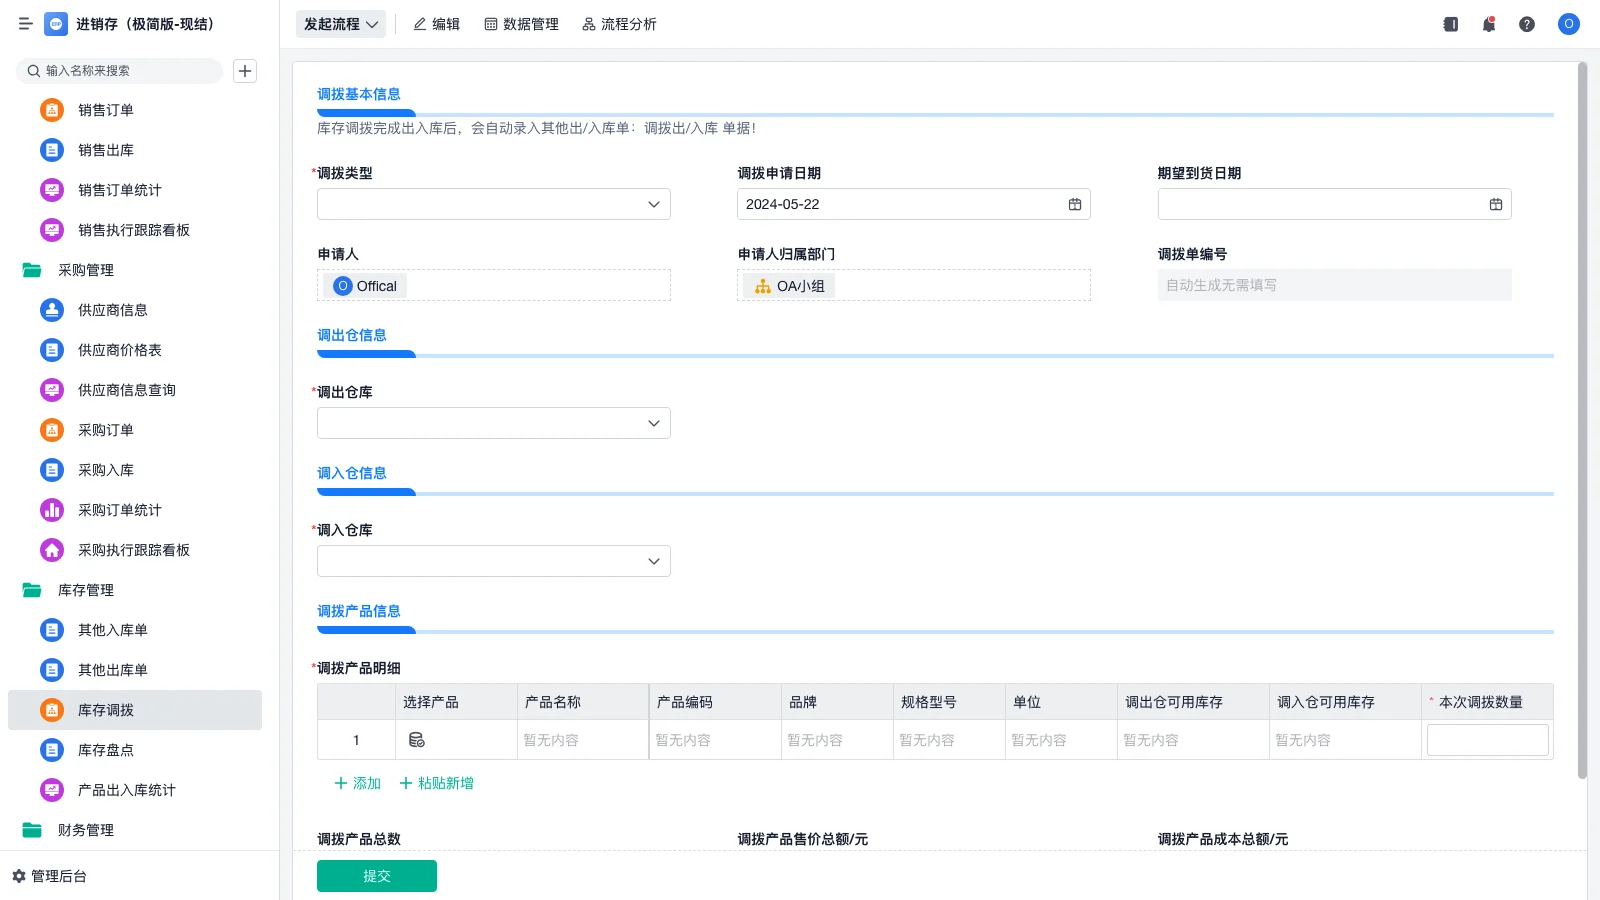Open the 发起流程 dropdown
This screenshot has height=900, width=1600.
click(341, 24)
